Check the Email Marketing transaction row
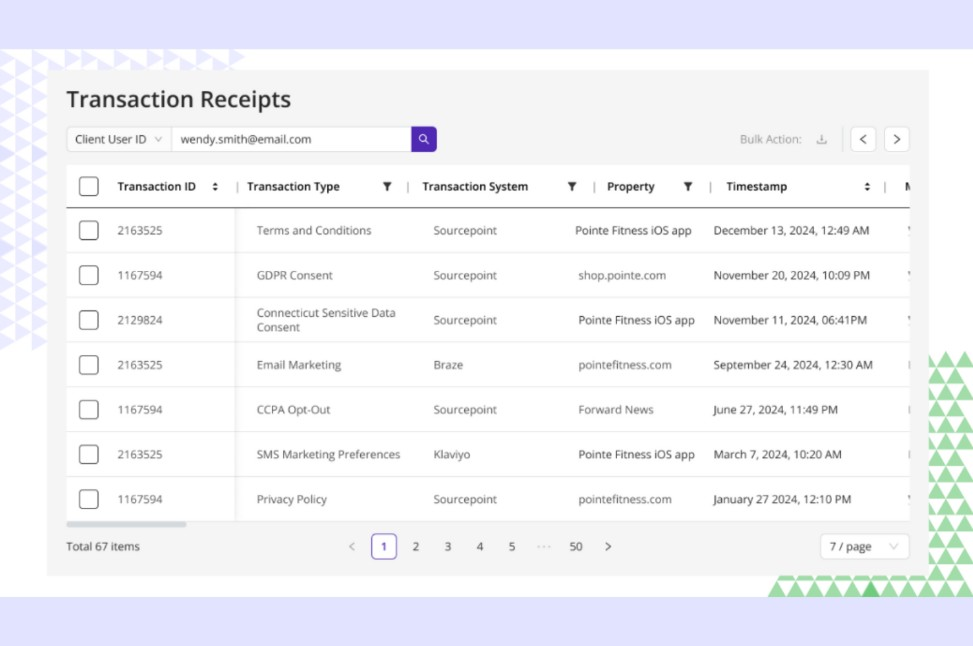 [x=87, y=364]
